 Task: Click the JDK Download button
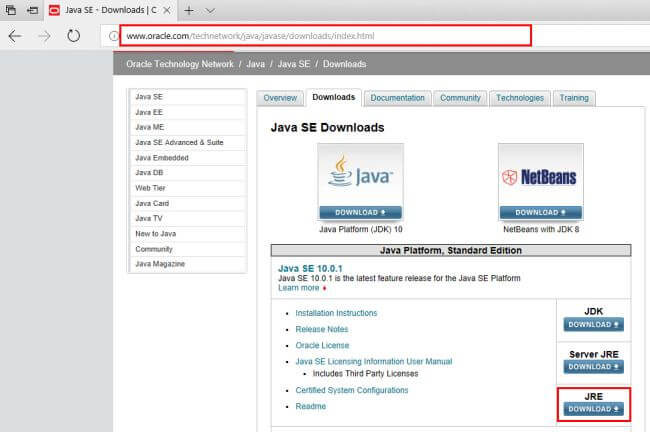click(x=594, y=325)
